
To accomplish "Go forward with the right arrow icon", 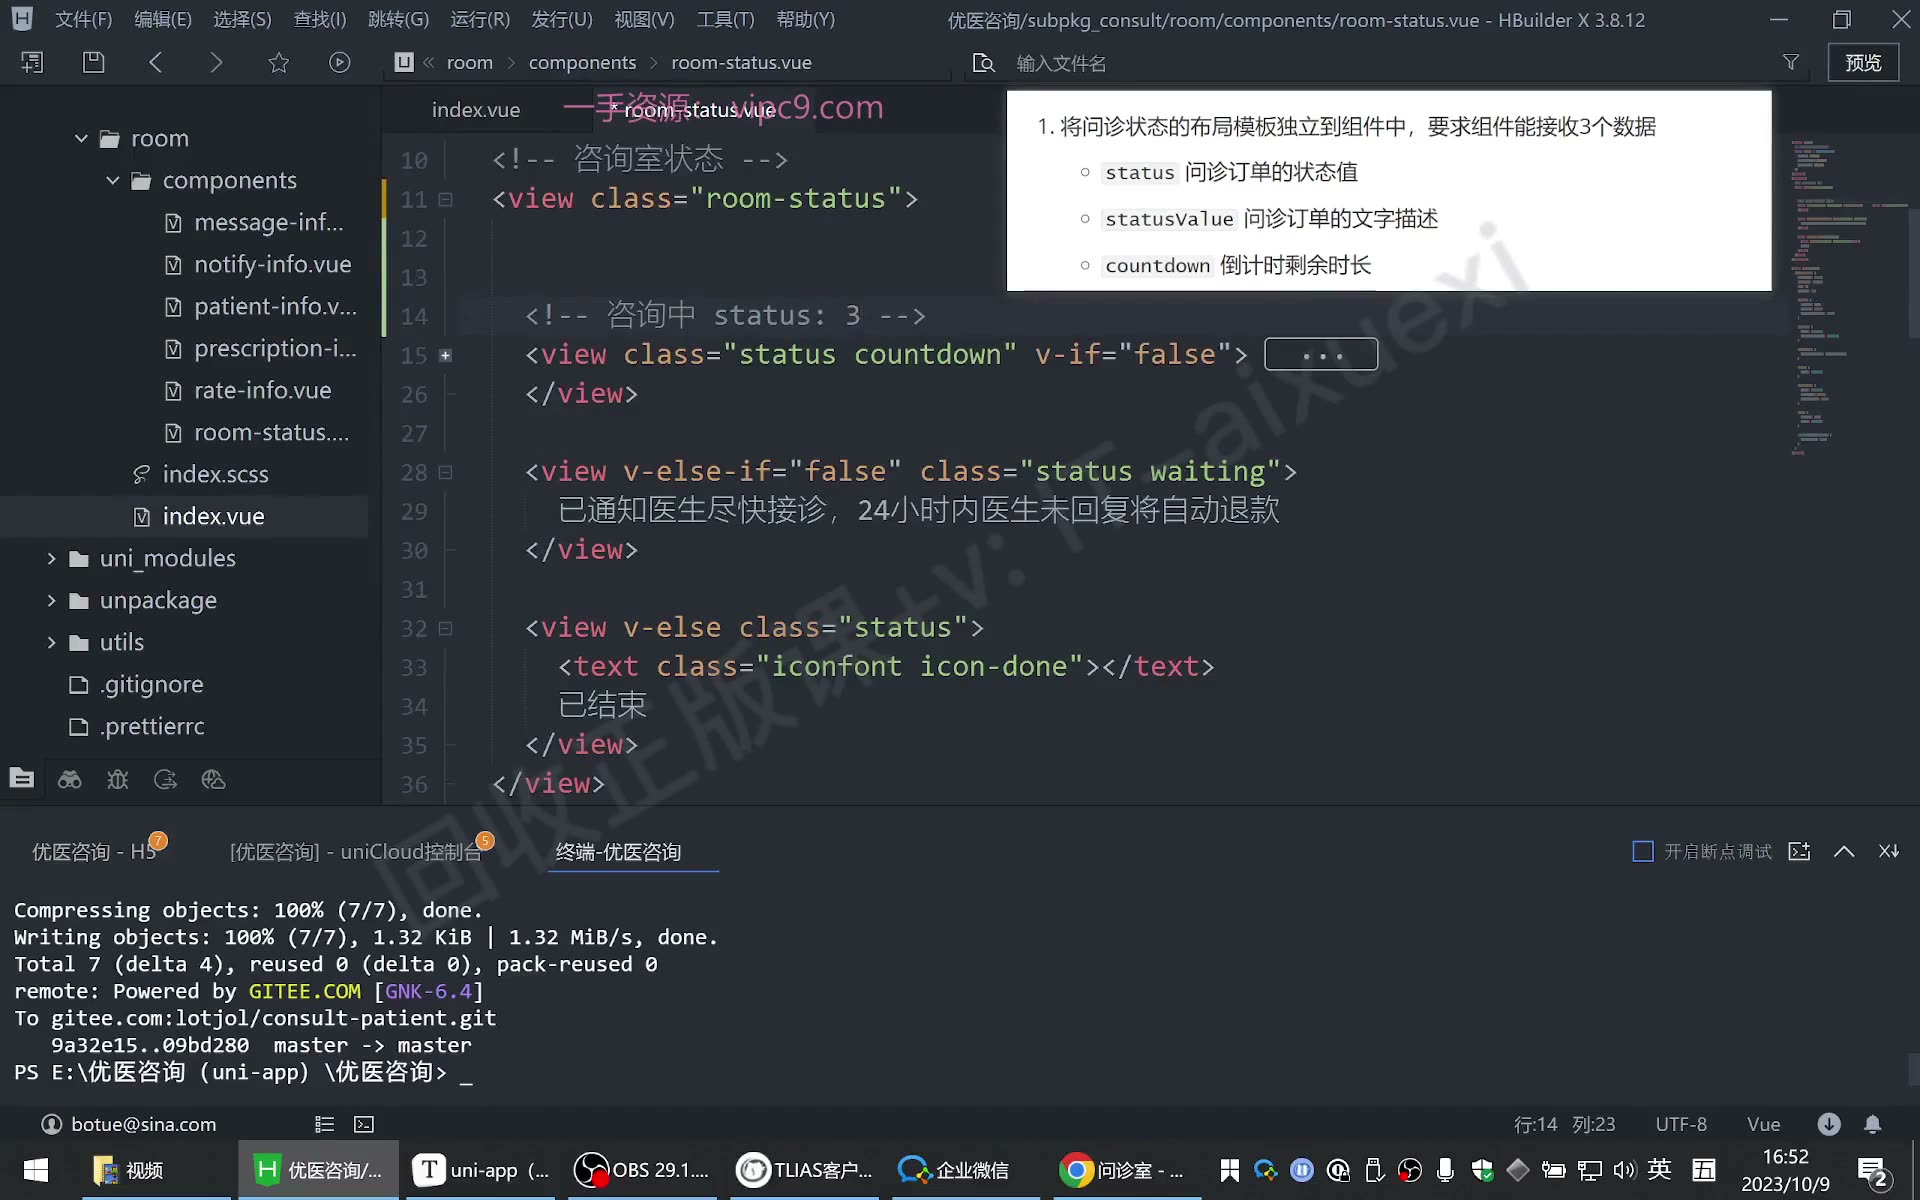I will pos(216,62).
